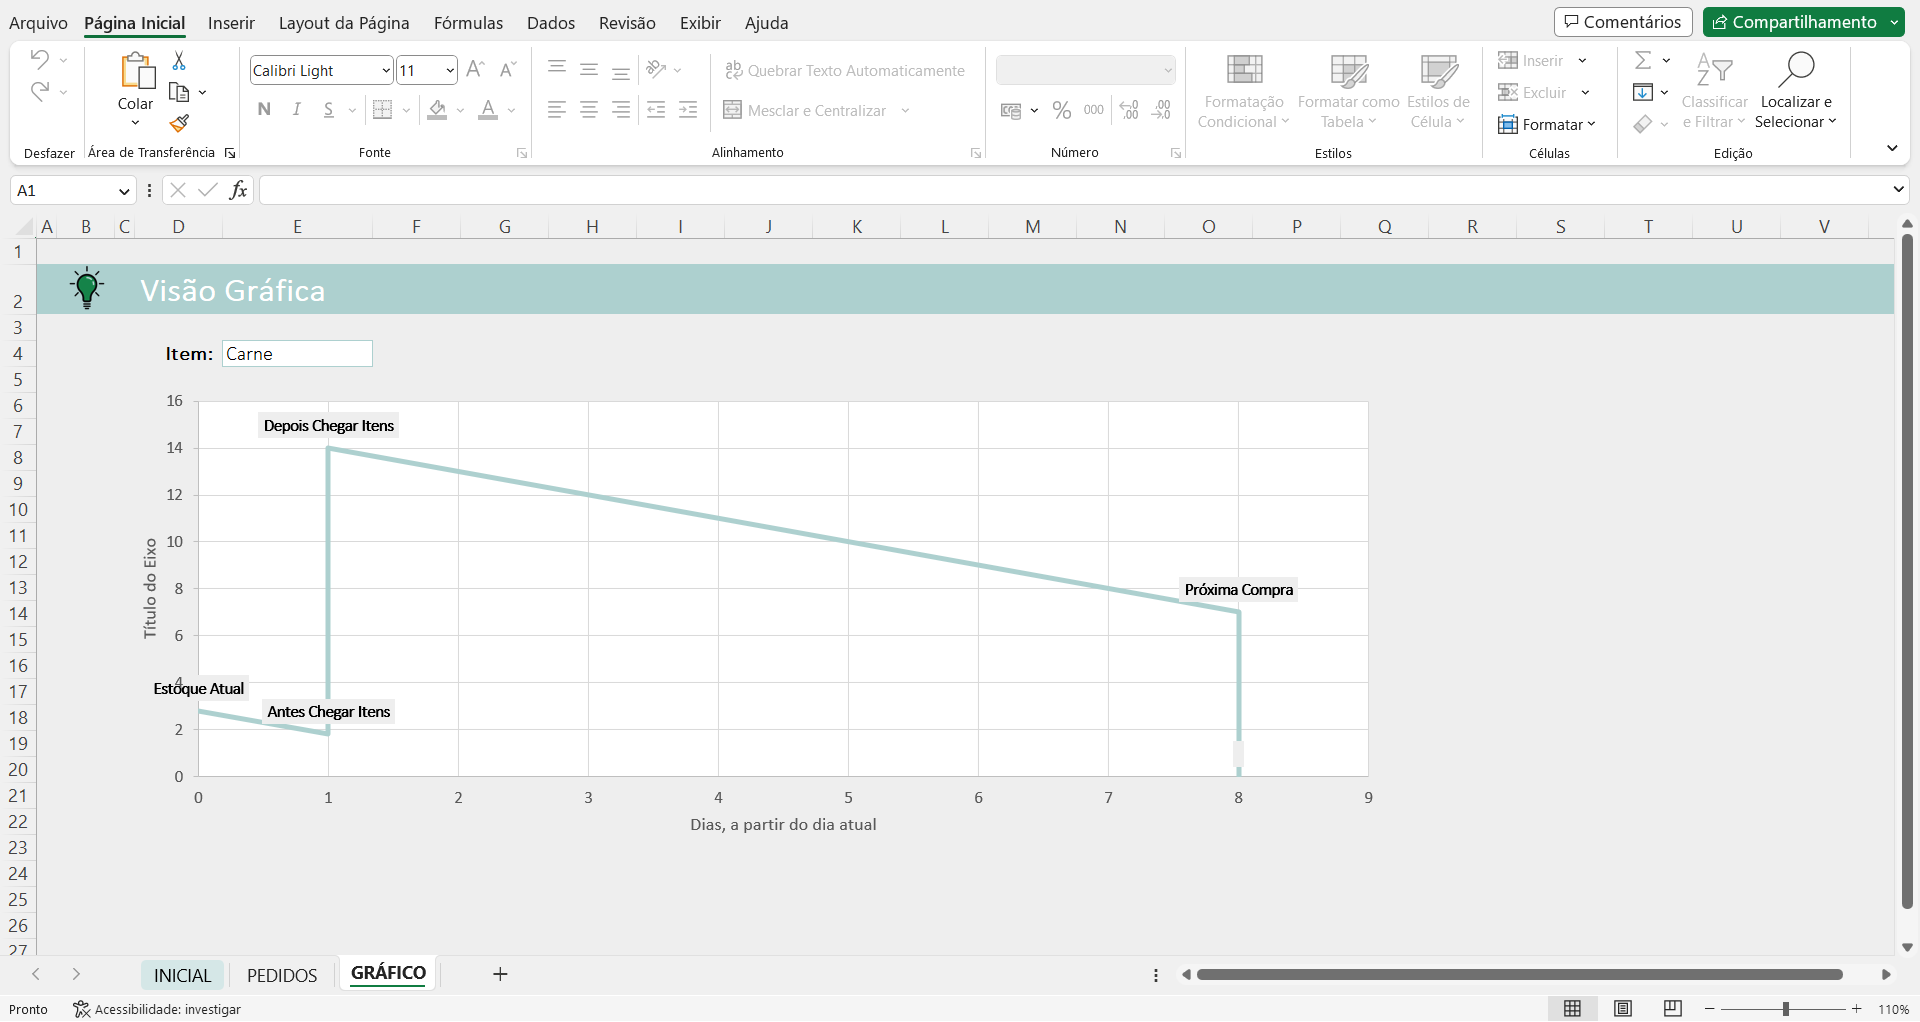The width and height of the screenshot is (1920, 1022).
Task: Expand the Fill Color (Cor de Preenchimento) dropdown
Action: (x=460, y=110)
